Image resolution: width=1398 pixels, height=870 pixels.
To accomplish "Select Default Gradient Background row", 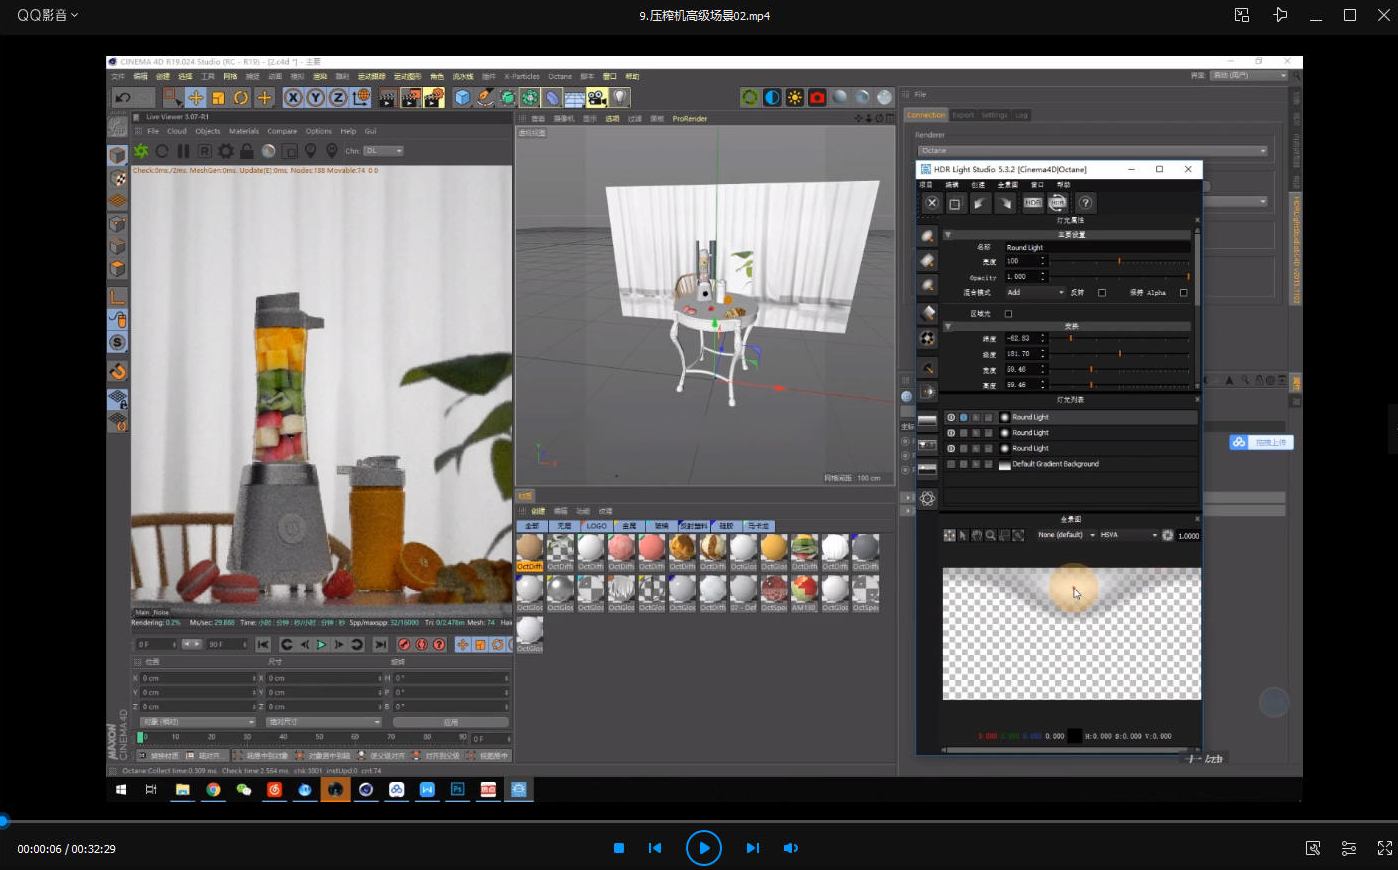I will 1070,464.
